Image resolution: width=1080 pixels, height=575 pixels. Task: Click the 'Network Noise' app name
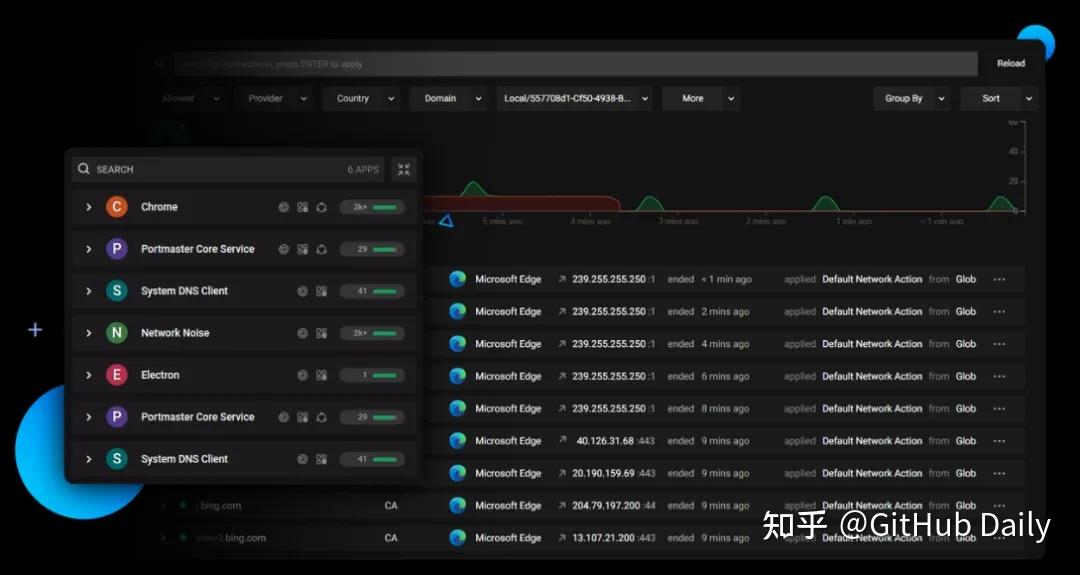175,333
